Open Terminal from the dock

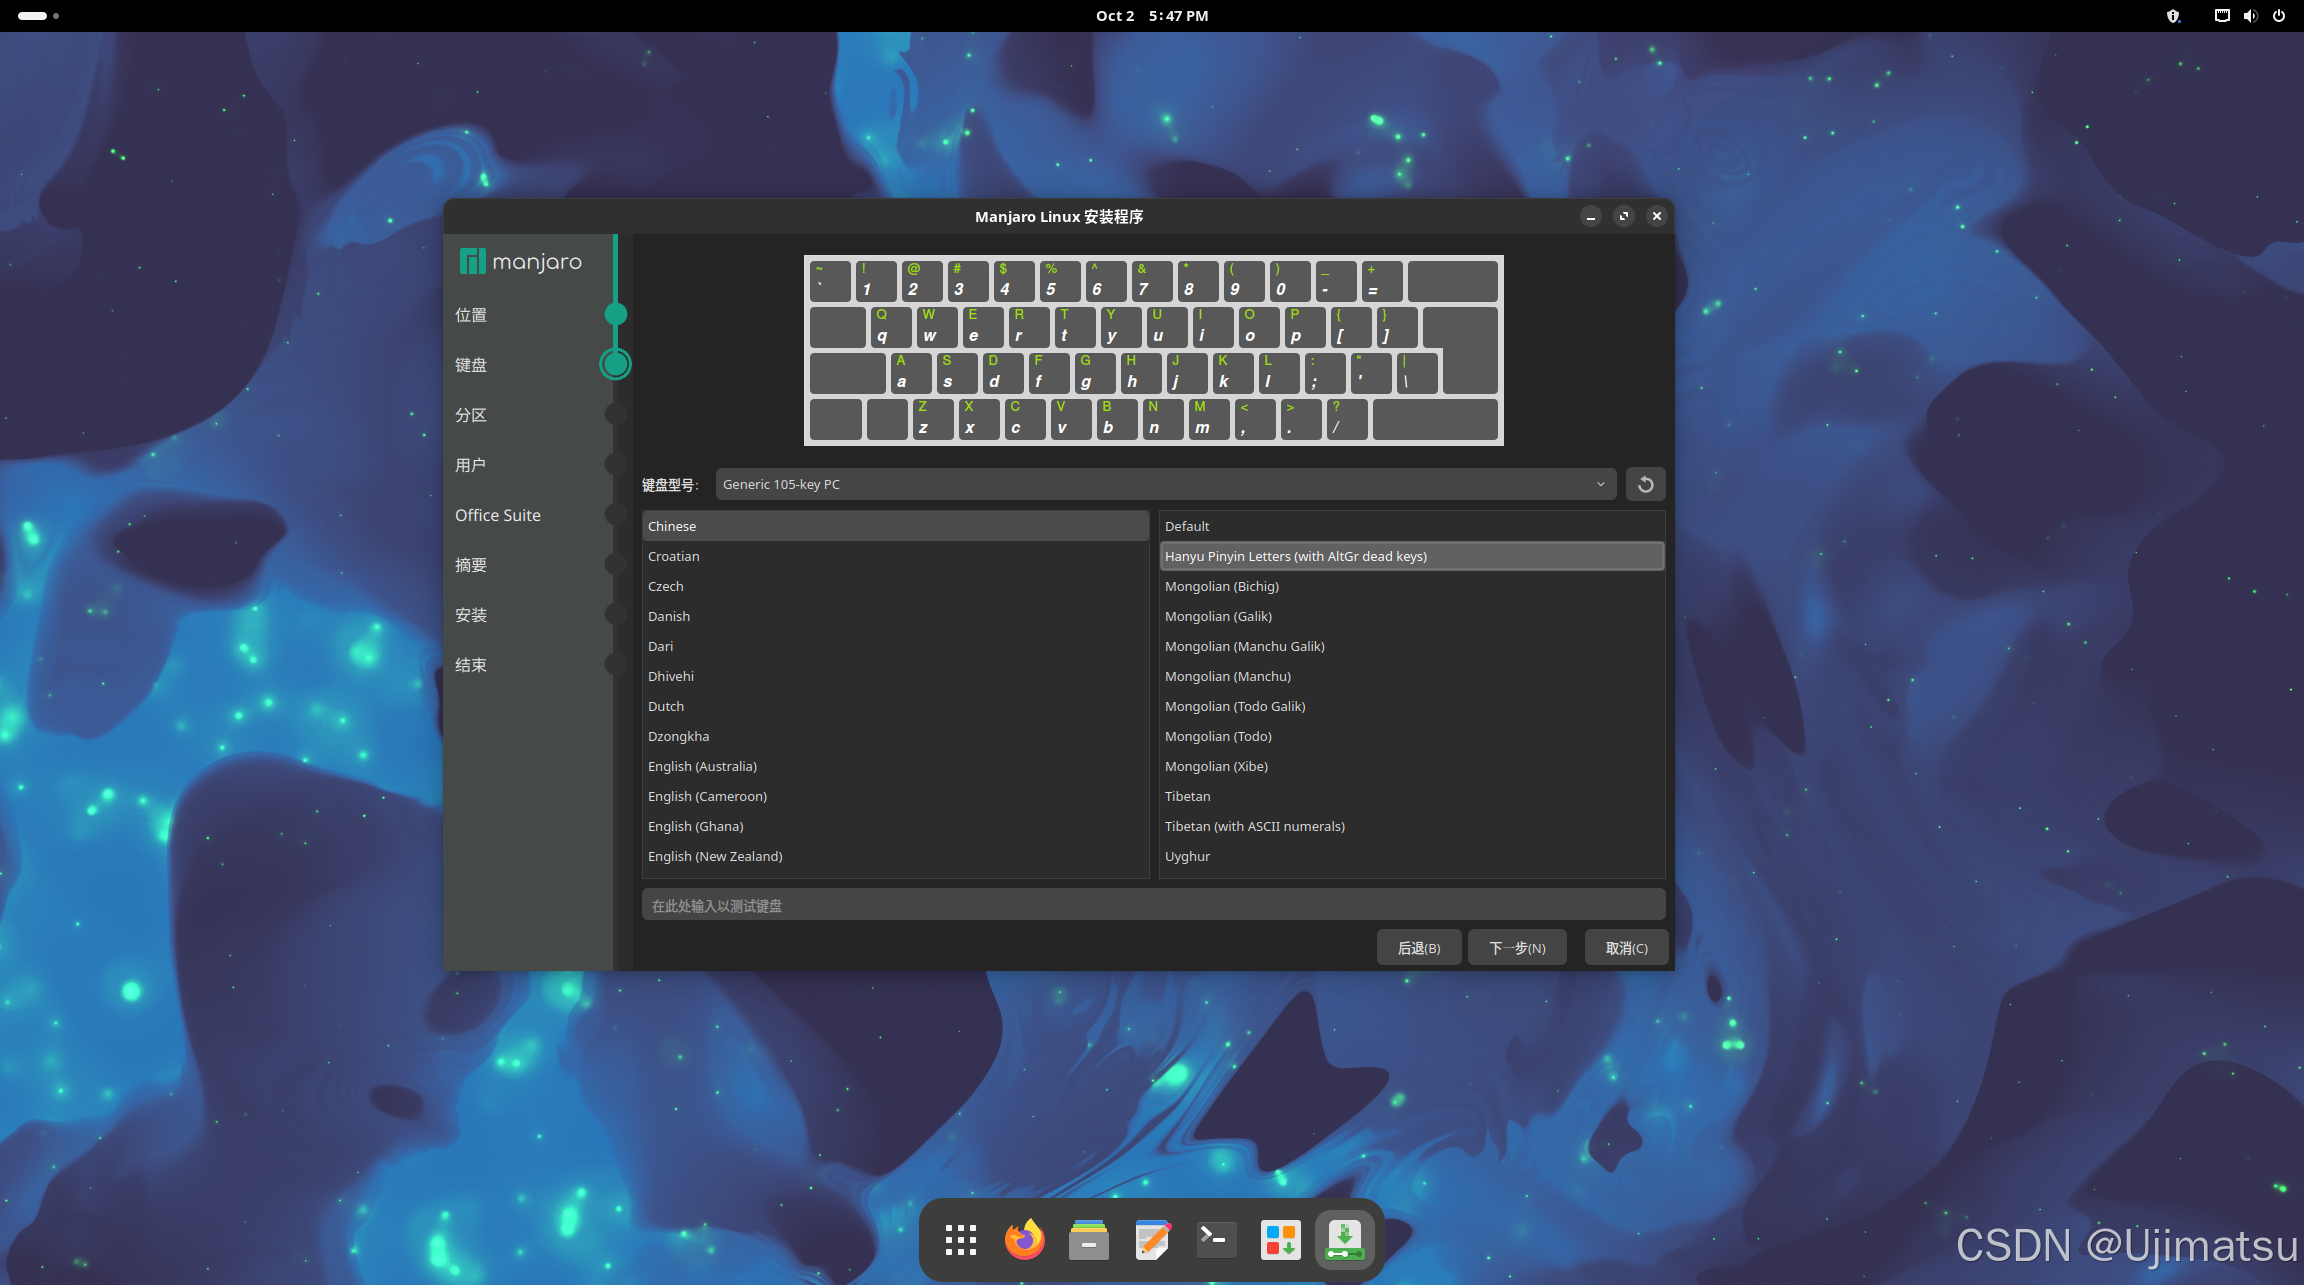1216,1240
